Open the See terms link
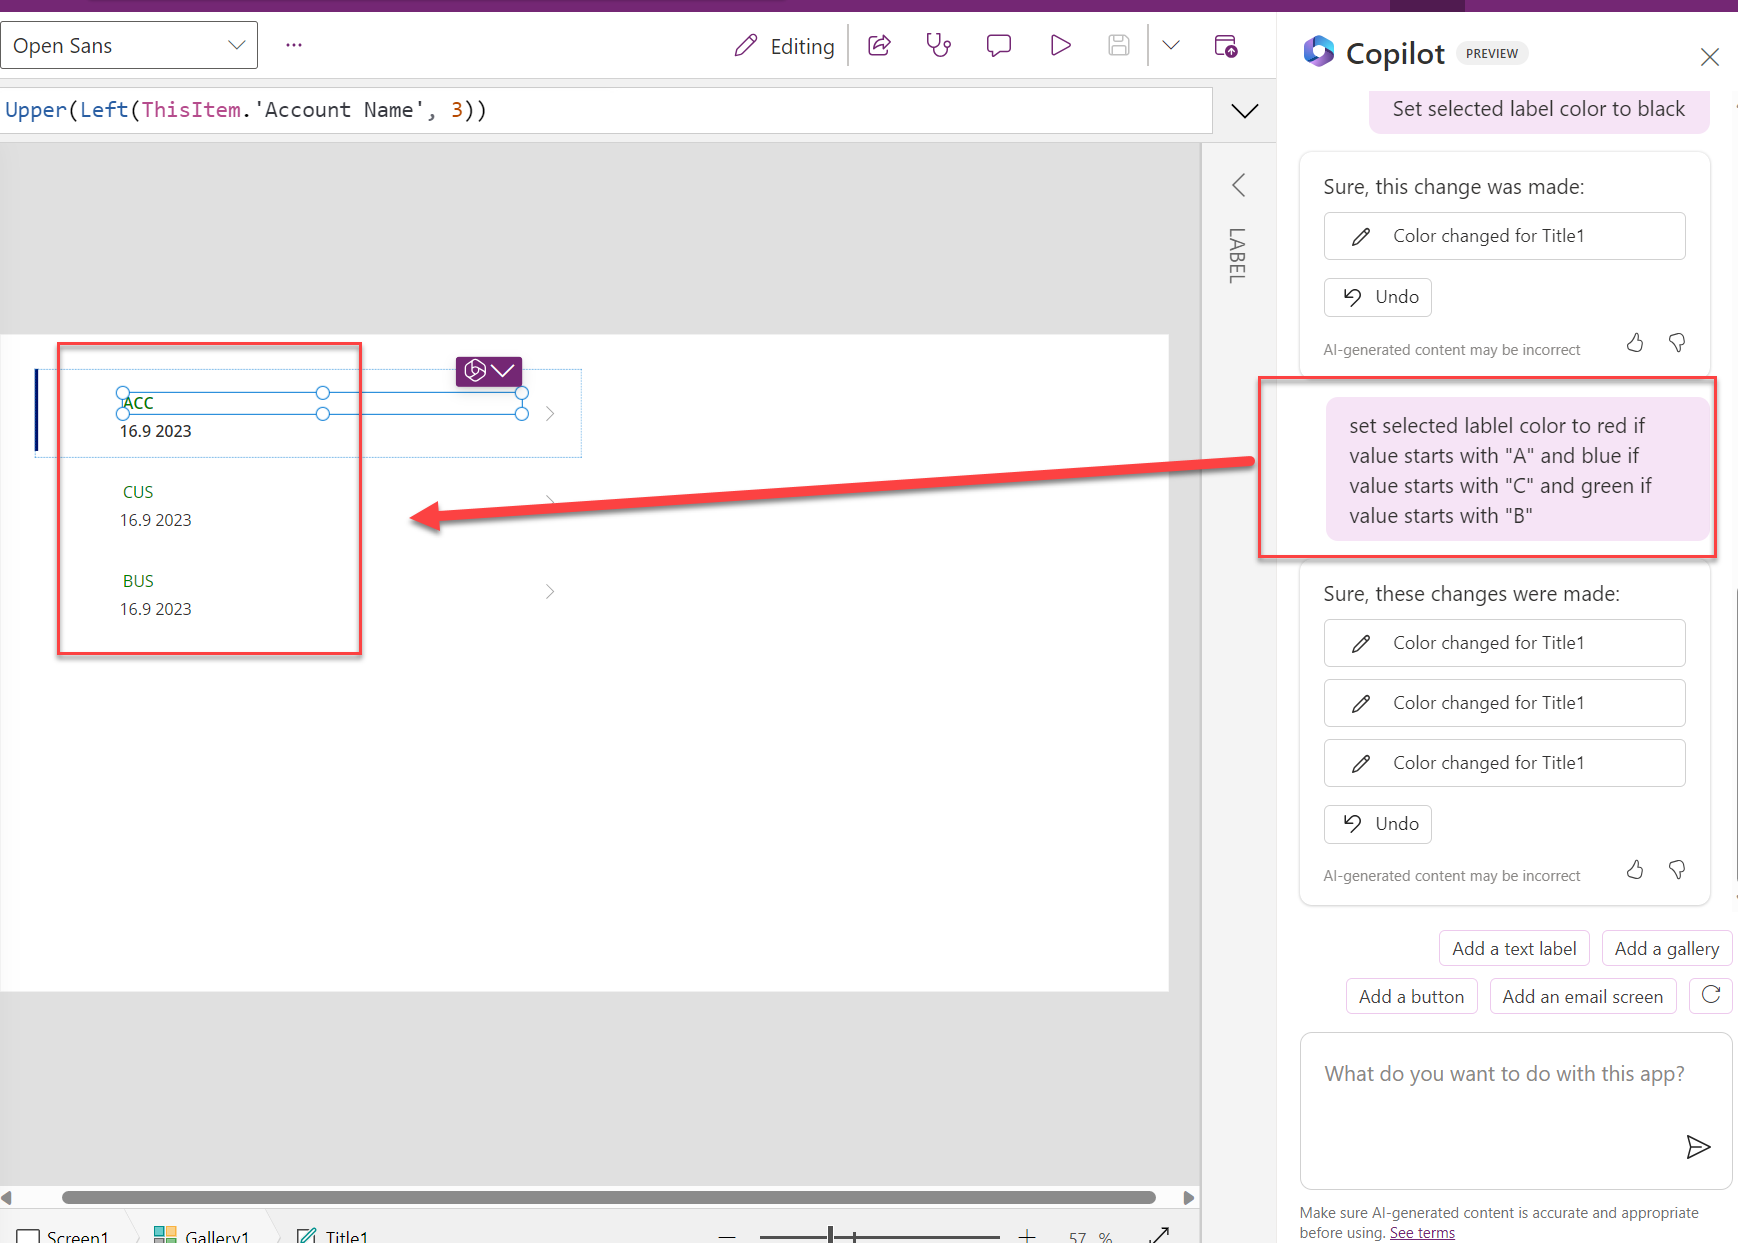This screenshot has height=1243, width=1738. coord(1422,1233)
